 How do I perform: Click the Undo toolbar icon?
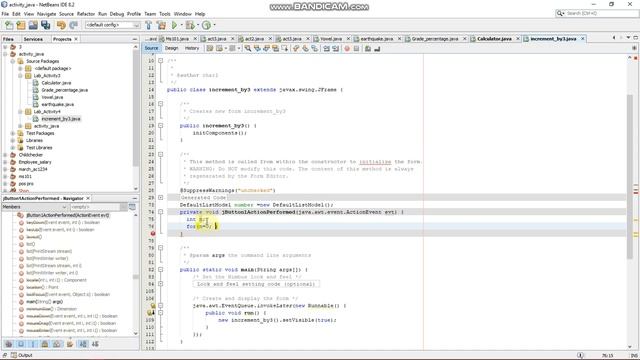(x=61, y=25)
